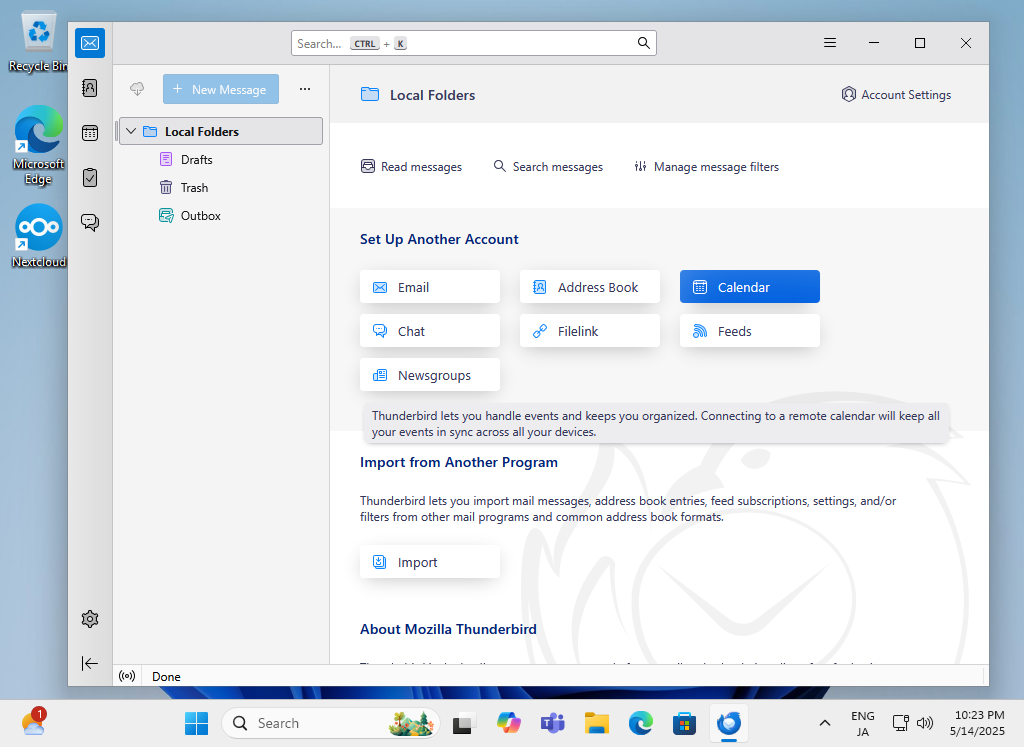Select the Local Folders row

221,131
